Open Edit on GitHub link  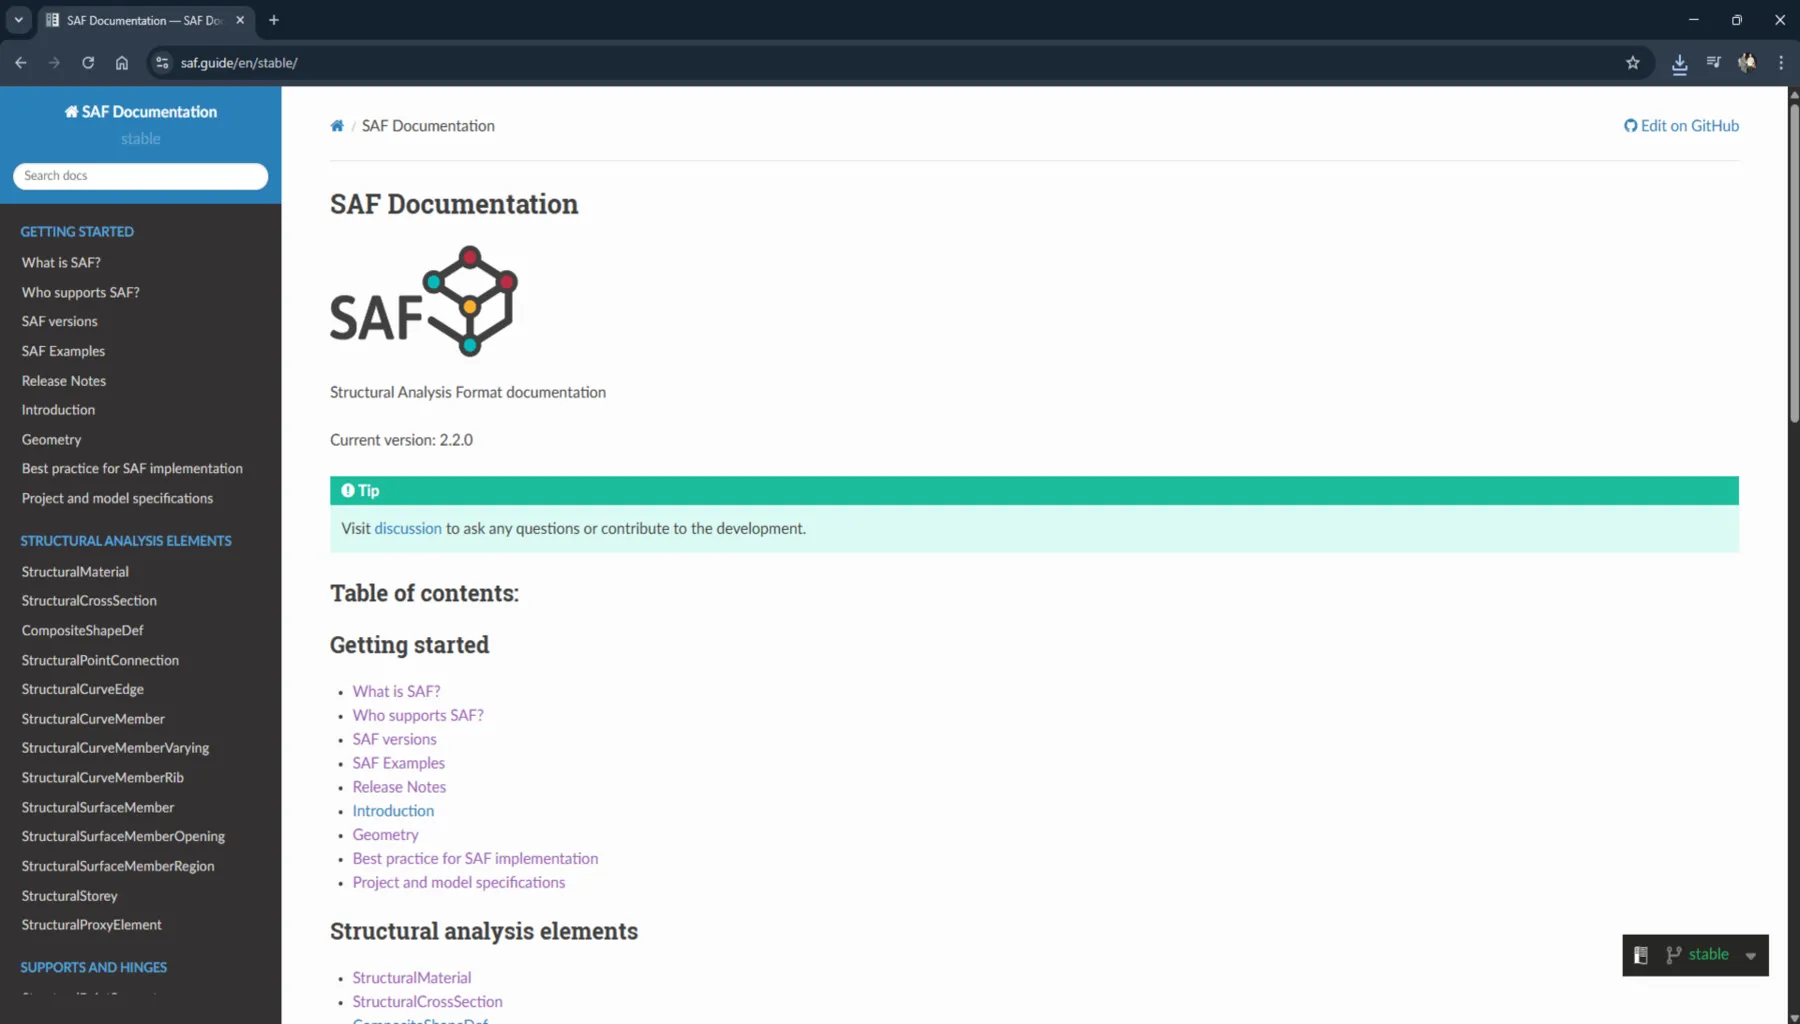pos(1681,126)
